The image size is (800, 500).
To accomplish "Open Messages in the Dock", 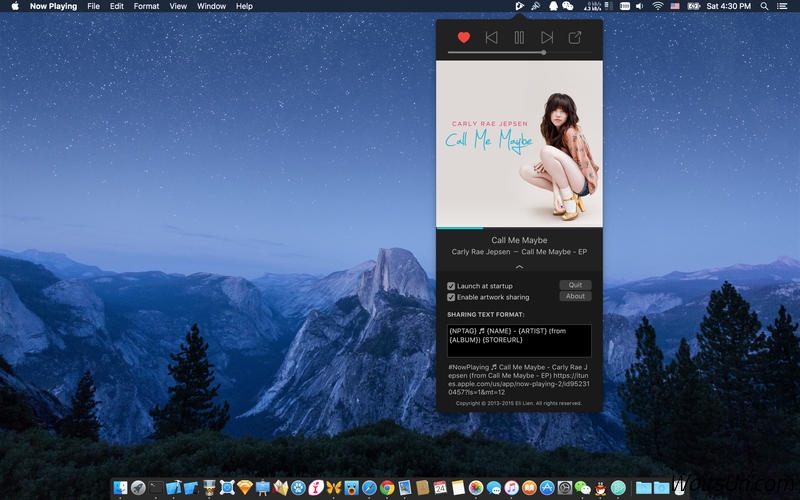I will pyautogui.click(x=494, y=488).
